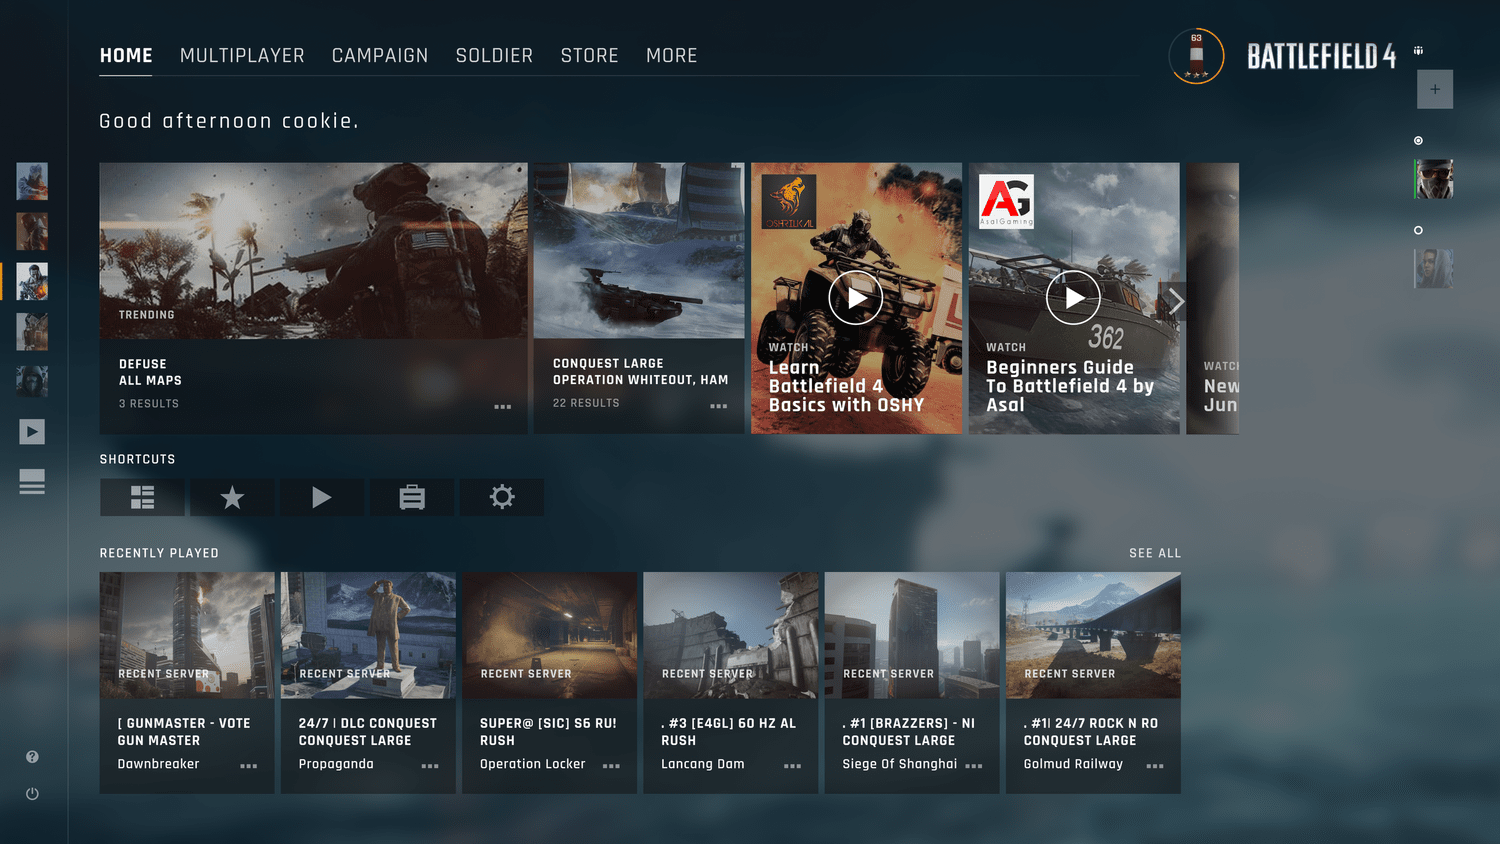Click the Battlefield 4 logo
The image size is (1500, 844).
coord(1321,56)
